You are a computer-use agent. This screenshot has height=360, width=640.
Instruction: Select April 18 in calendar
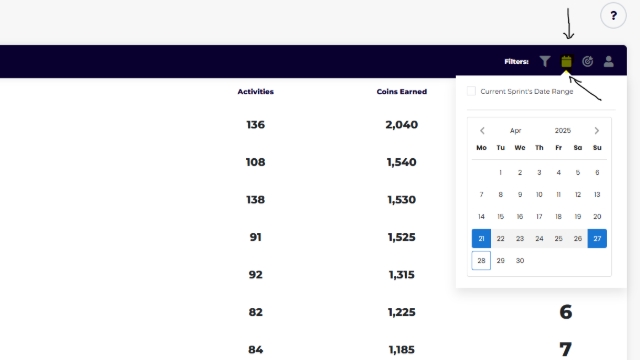click(x=558, y=217)
